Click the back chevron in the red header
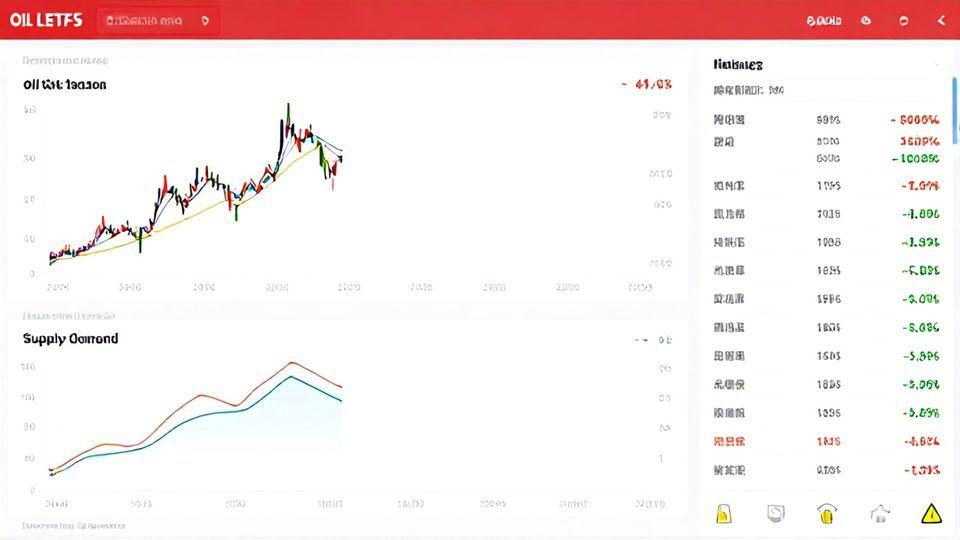The width and height of the screenshot is (960, 540). tap(941, 21)
